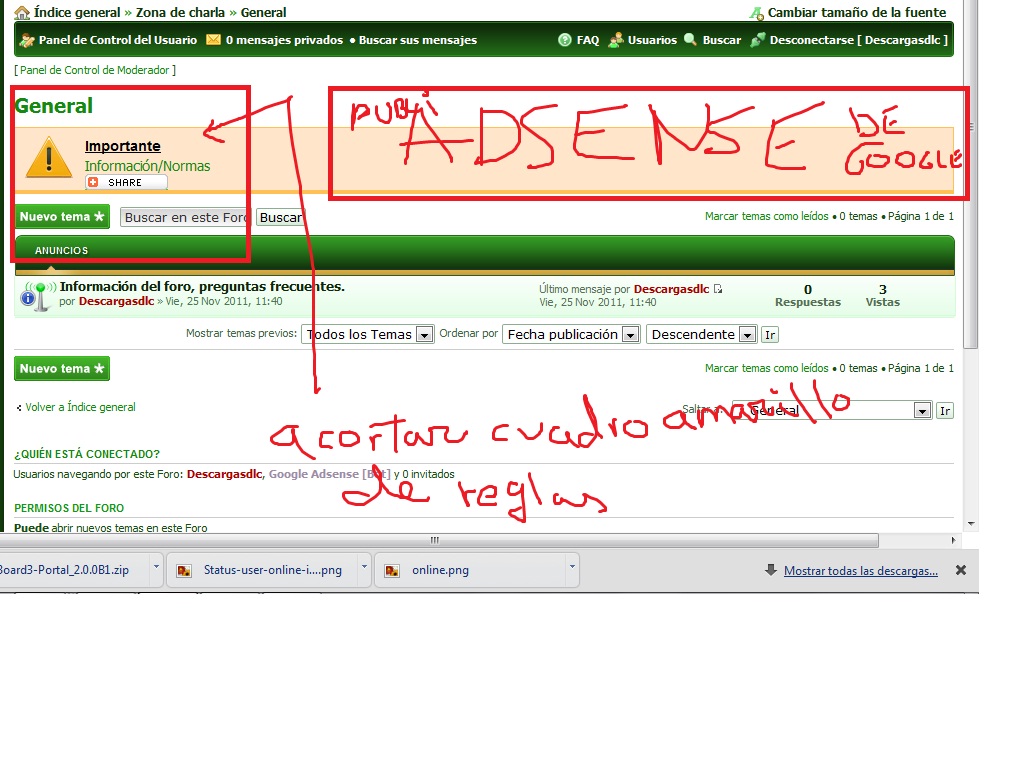Open last post author Descargasdlc profile
Screen dimensions: 1024x768
click(x=671, y=289)
